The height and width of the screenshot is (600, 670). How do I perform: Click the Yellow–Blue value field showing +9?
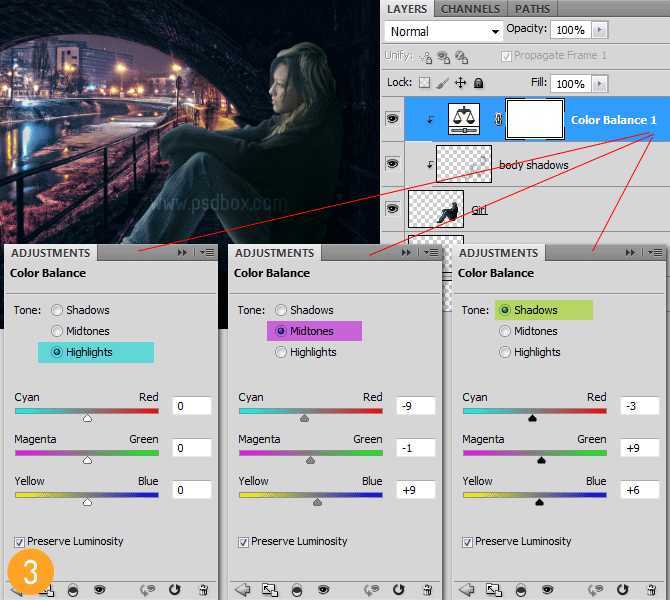pos(415,490)
